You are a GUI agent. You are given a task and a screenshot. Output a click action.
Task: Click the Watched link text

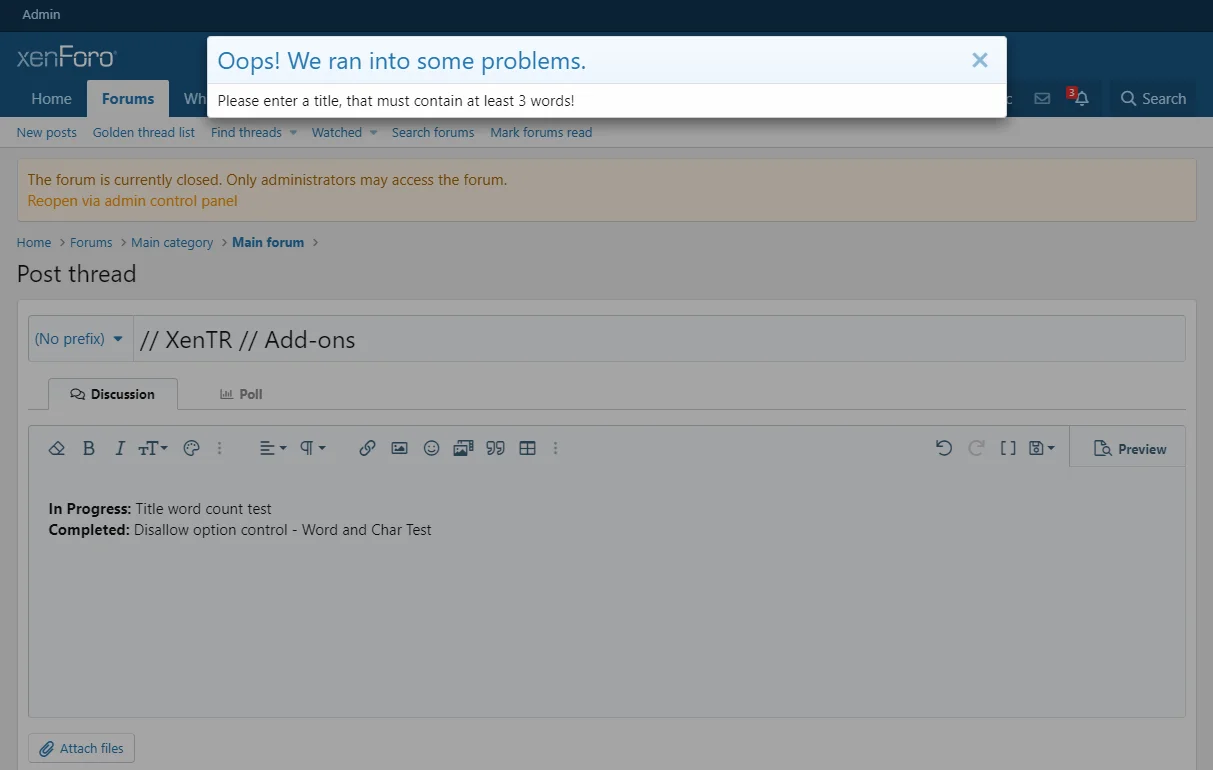[337, 132]
